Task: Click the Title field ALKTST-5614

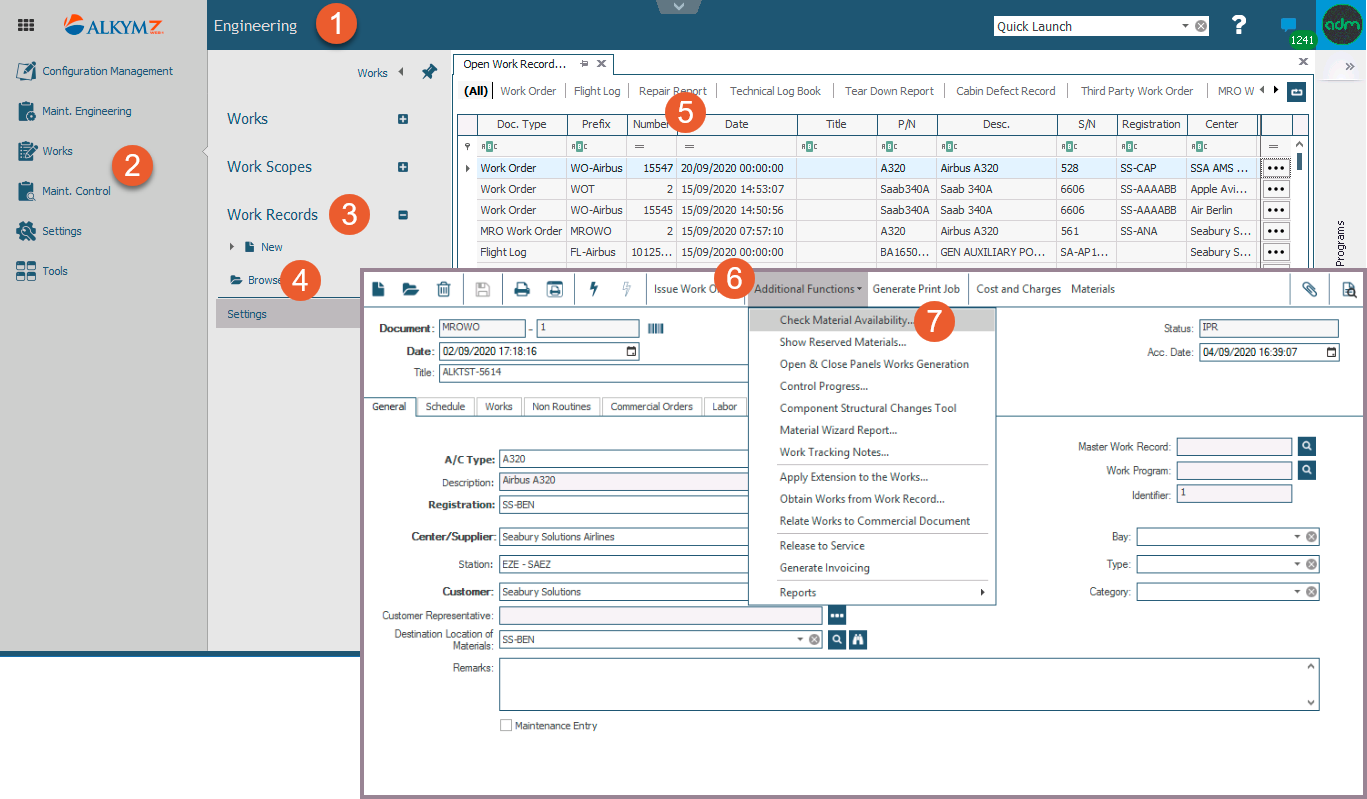Action: (x=594, y=372)
